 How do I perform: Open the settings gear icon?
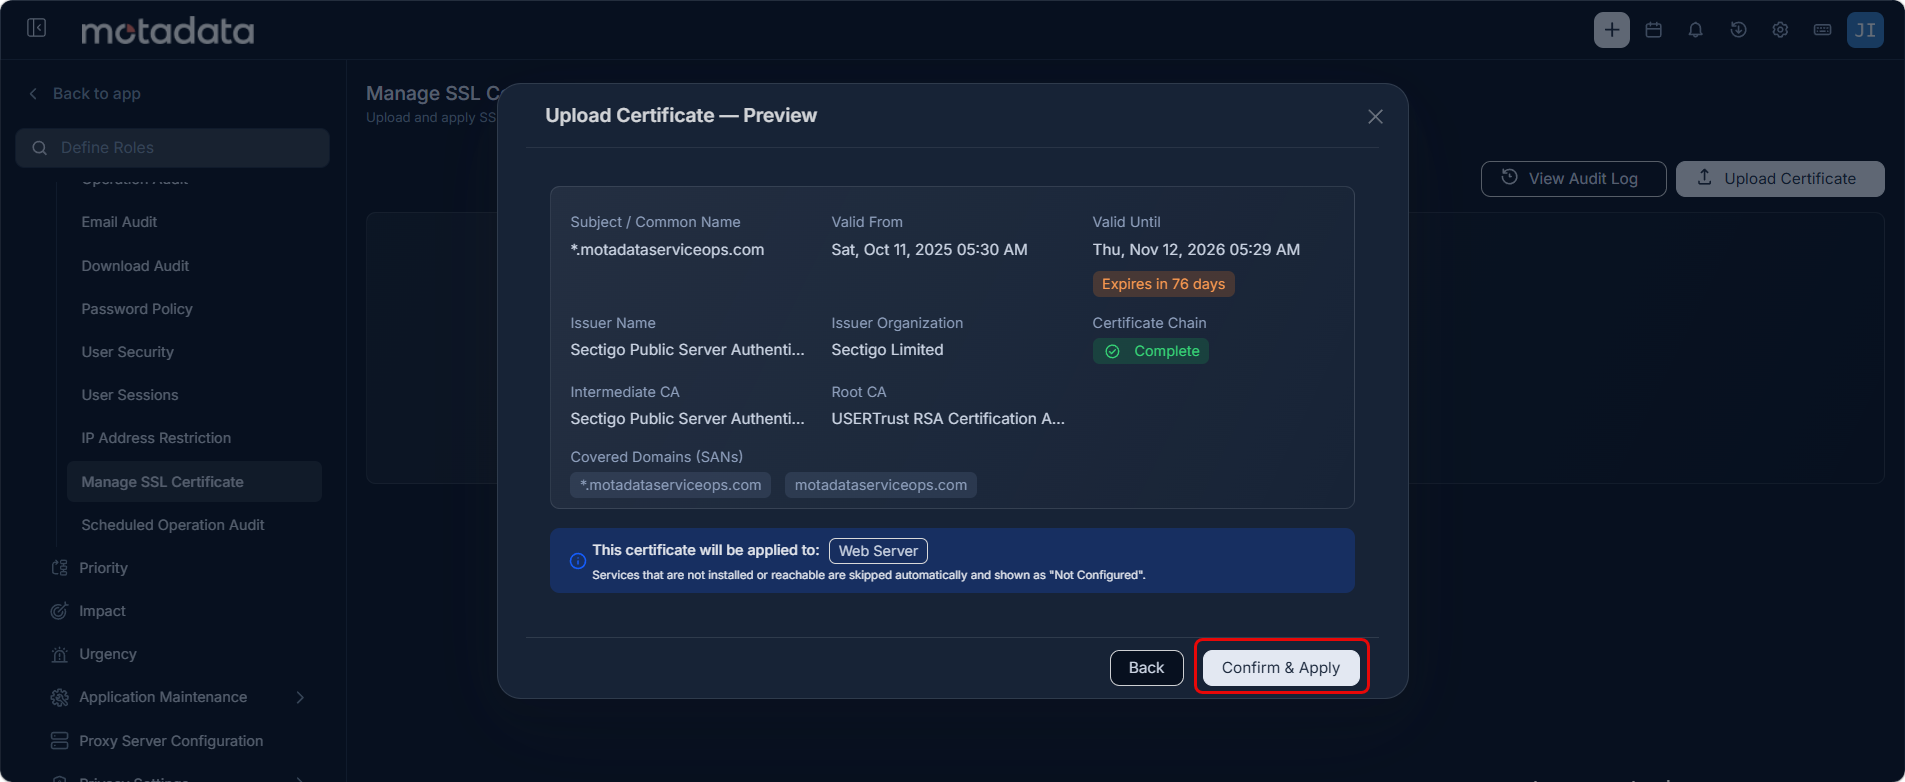click(1780, 30)
